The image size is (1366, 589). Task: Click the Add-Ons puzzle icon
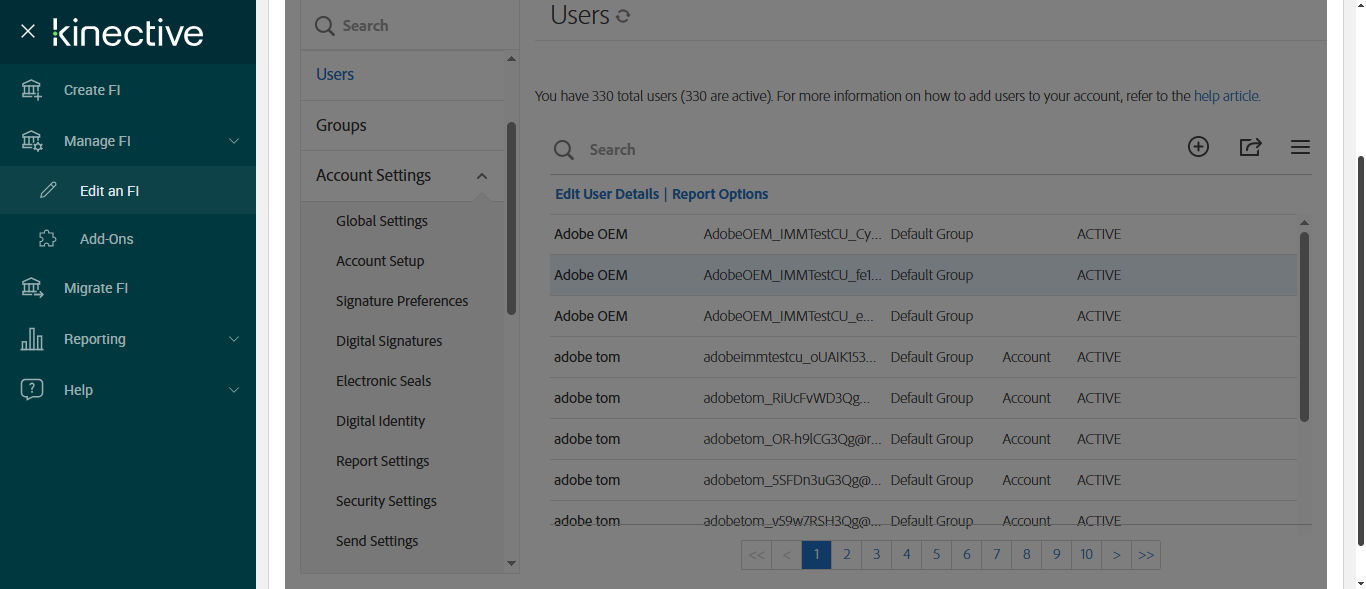tap(48, 239)
